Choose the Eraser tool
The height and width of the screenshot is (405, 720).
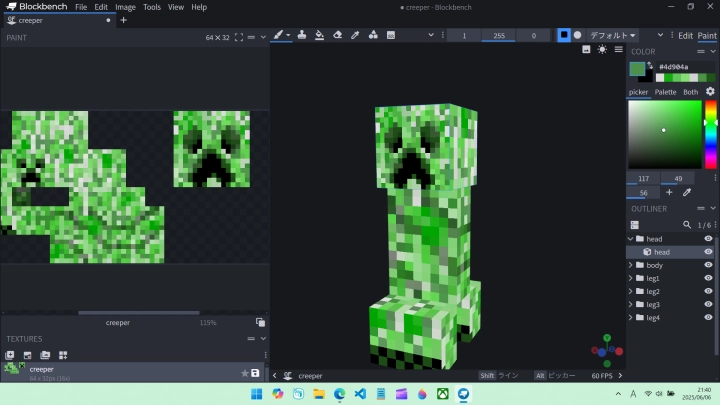point(337,35)
